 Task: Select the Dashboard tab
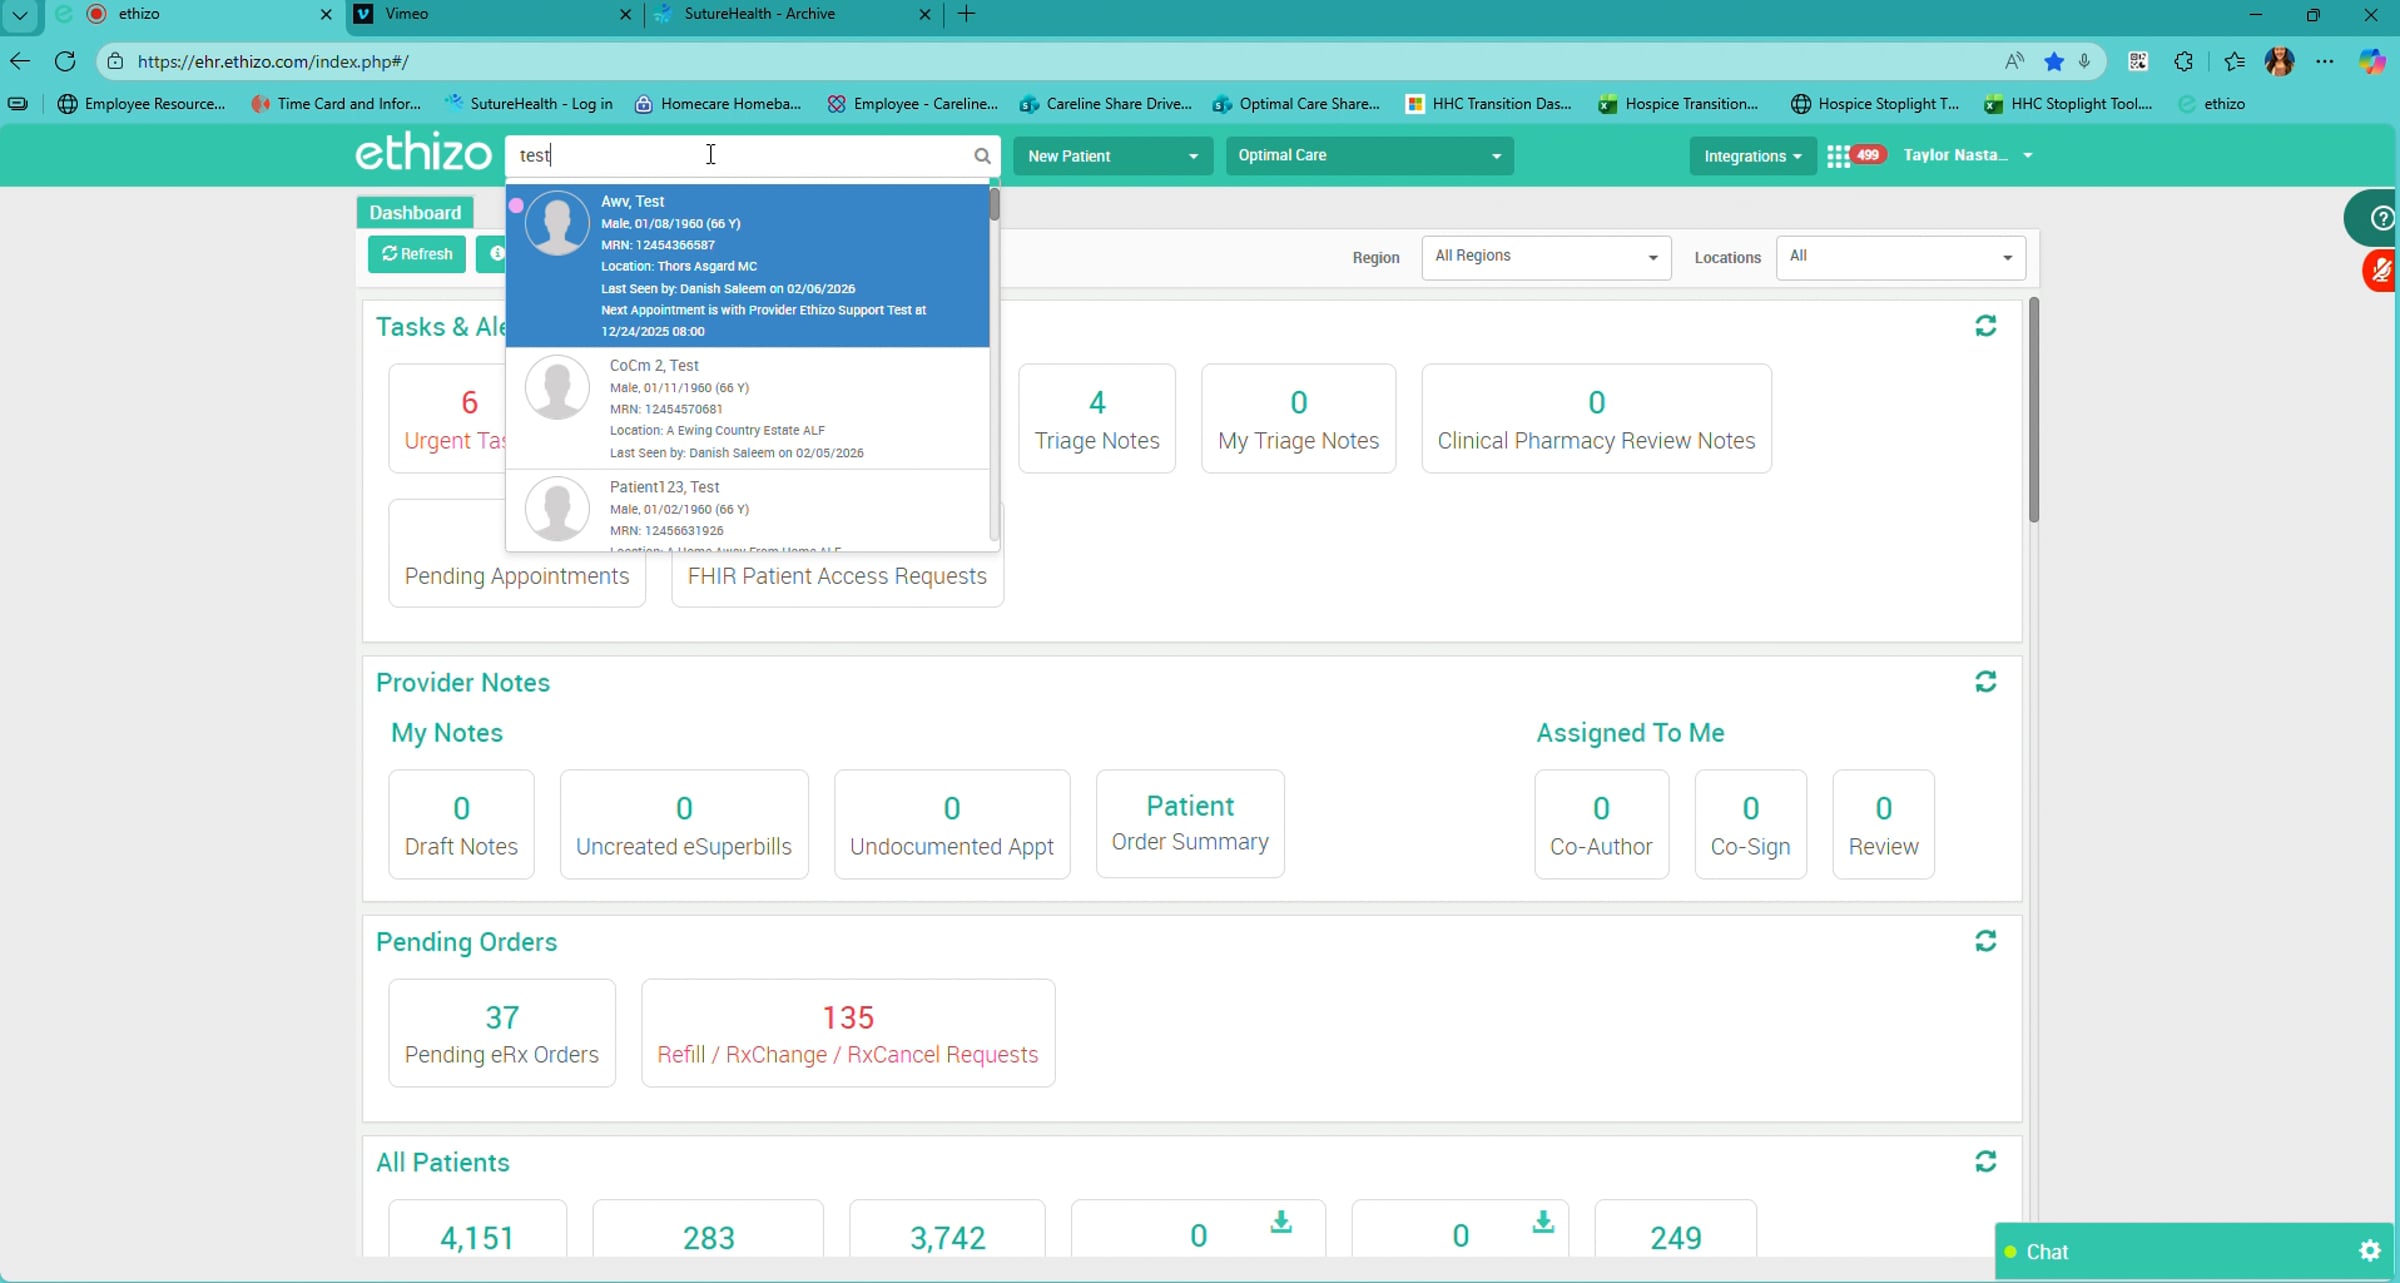pyautogui.click(x=415, y=212)
